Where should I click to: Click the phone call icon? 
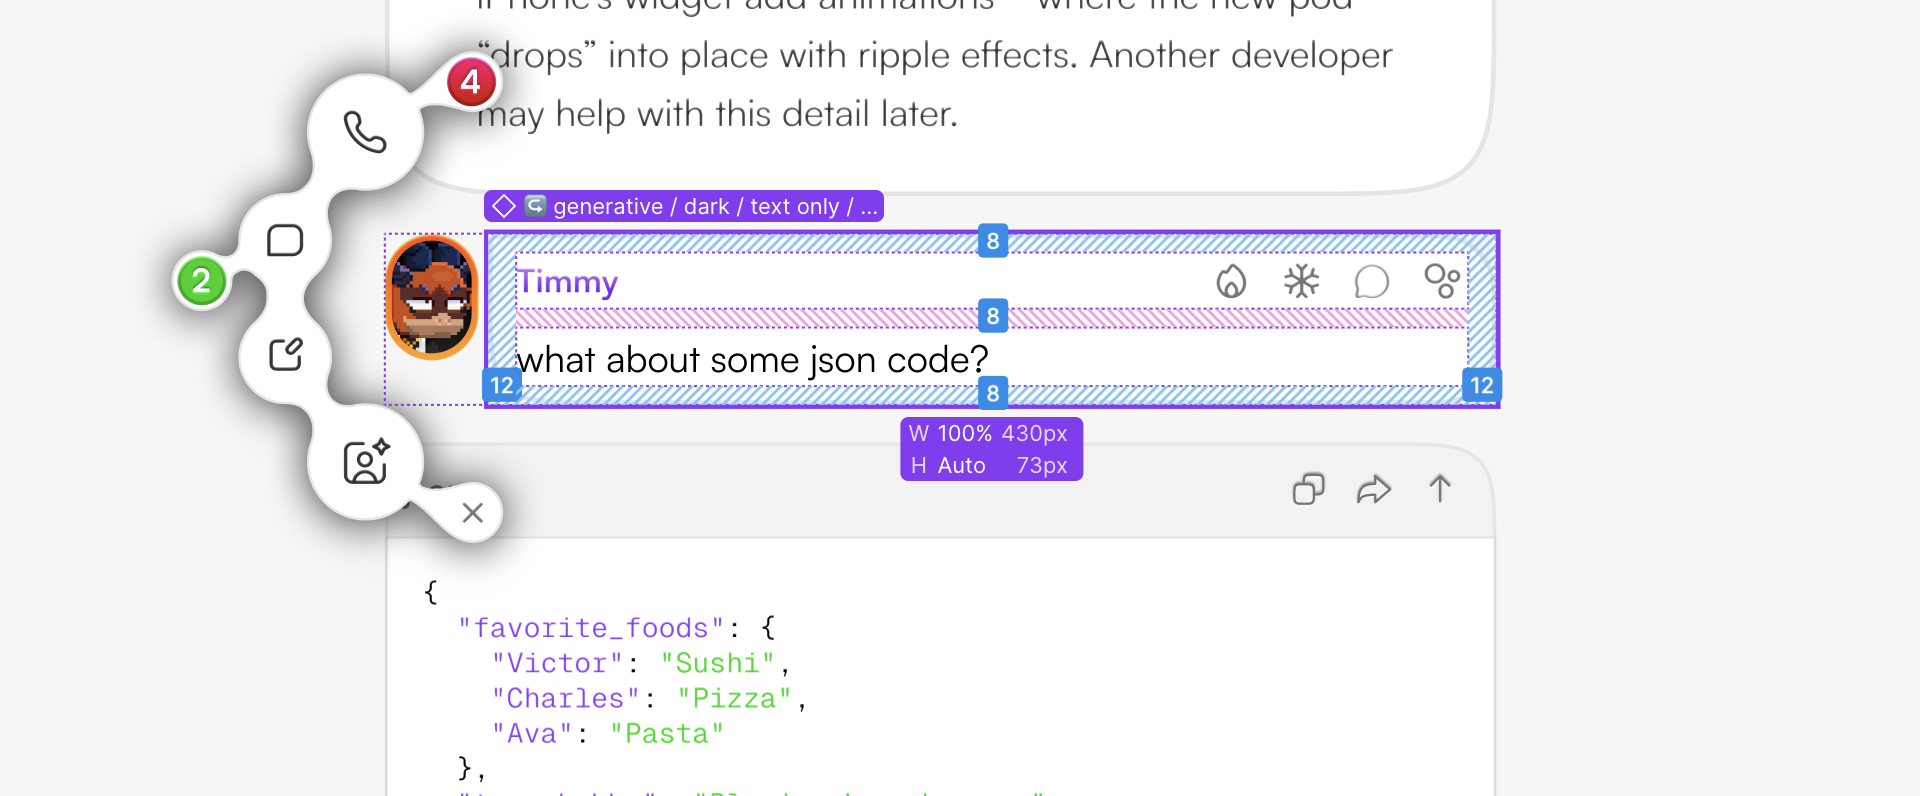click(365, 132)
